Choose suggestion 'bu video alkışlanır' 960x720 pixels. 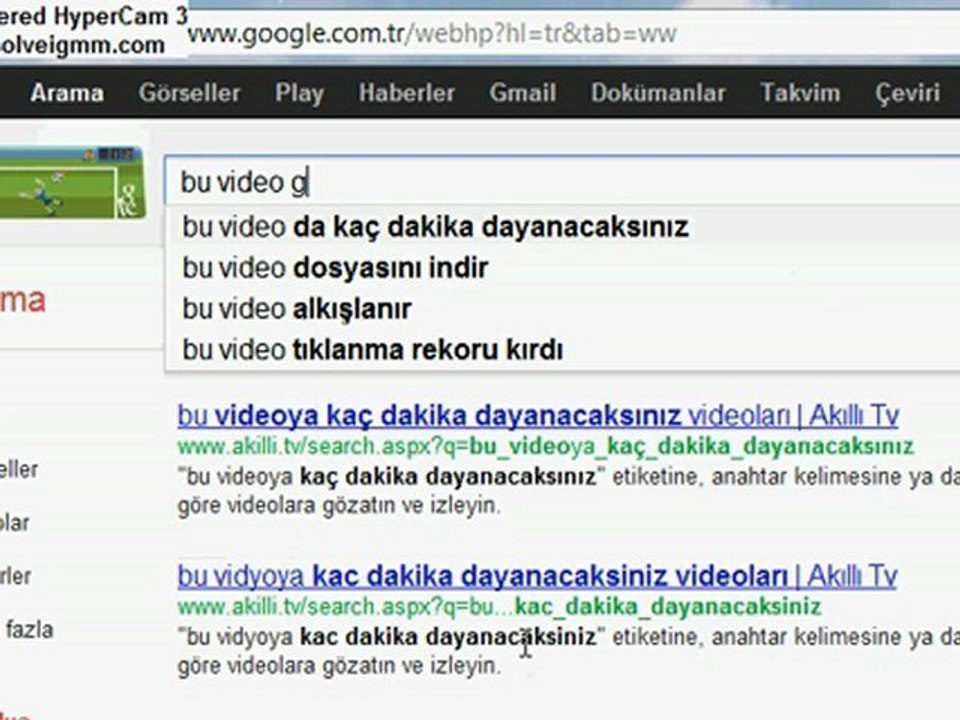point(561,309)
